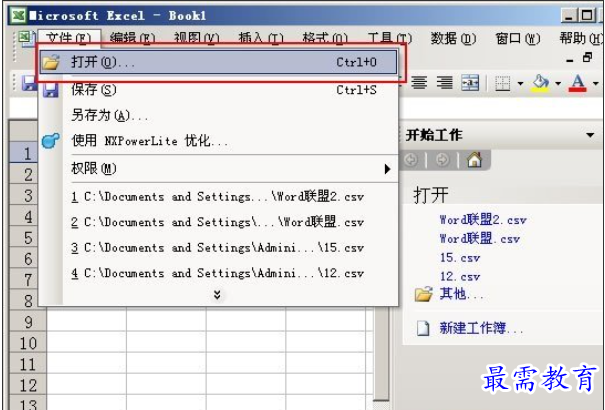
Task: Open recent file 2 Word联盟.csv
Action: 219,223
